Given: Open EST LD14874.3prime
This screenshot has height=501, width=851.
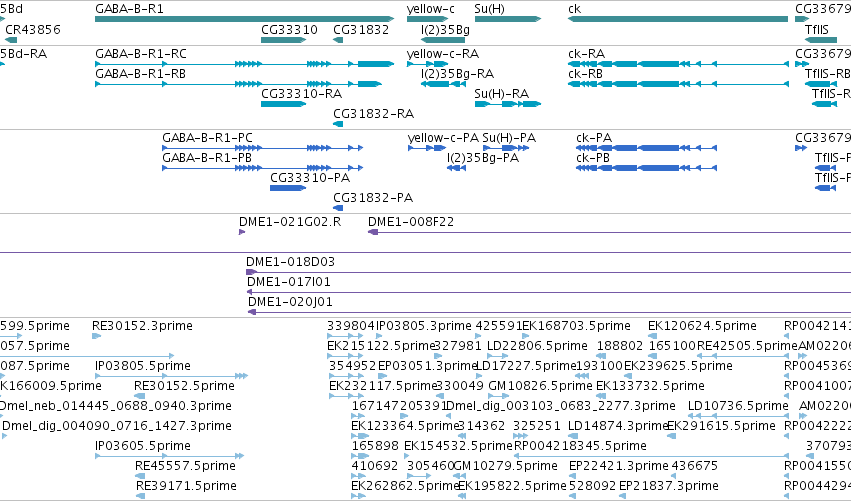Looking at the screenshot, I should tap(618, 427).
